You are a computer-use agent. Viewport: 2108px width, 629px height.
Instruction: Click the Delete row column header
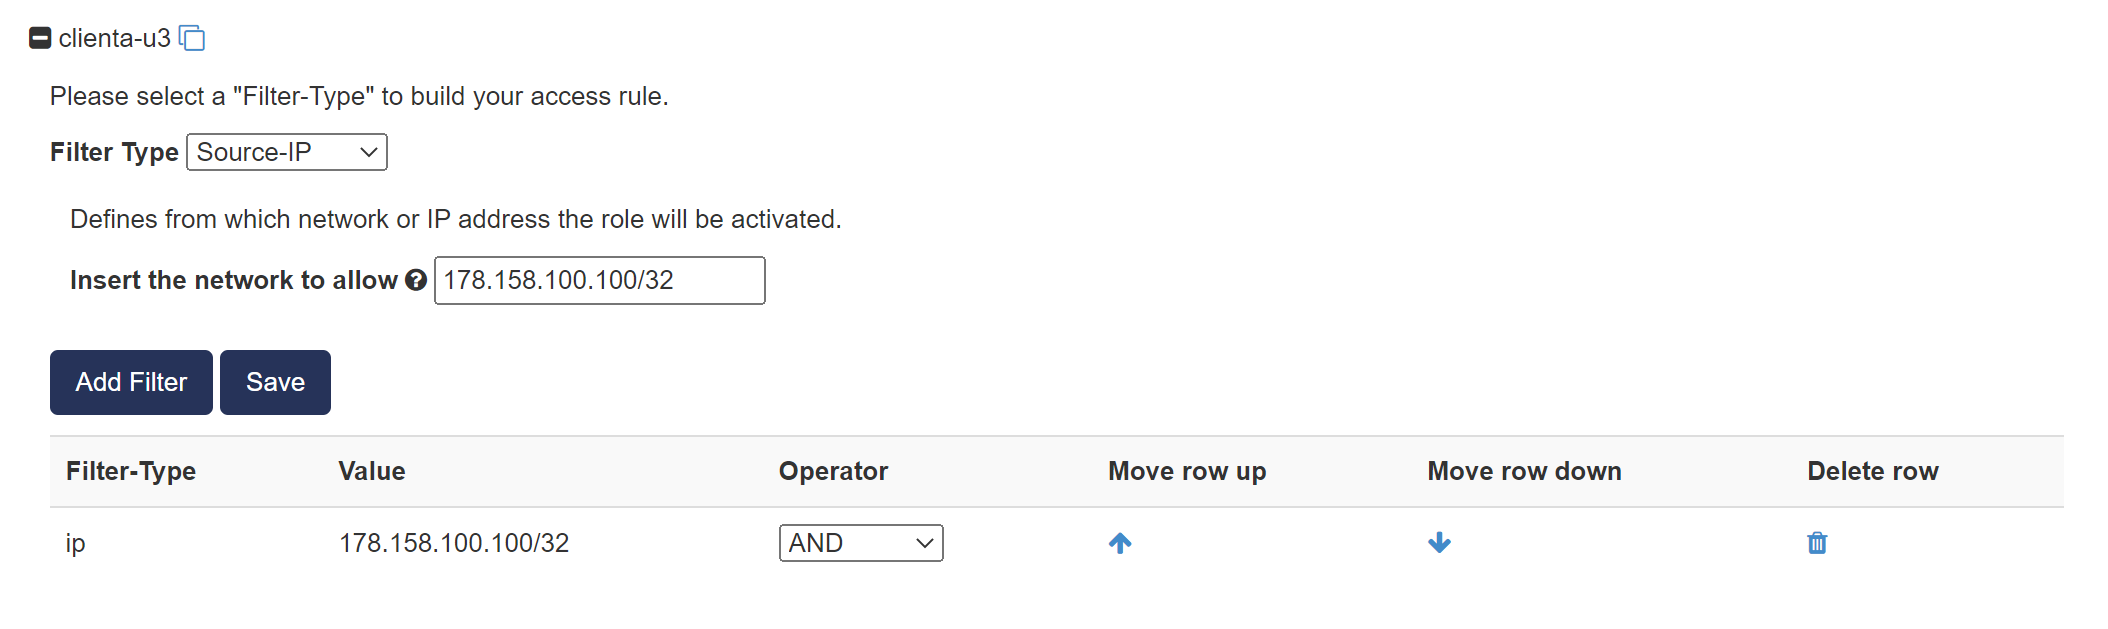coord(1872,471)
